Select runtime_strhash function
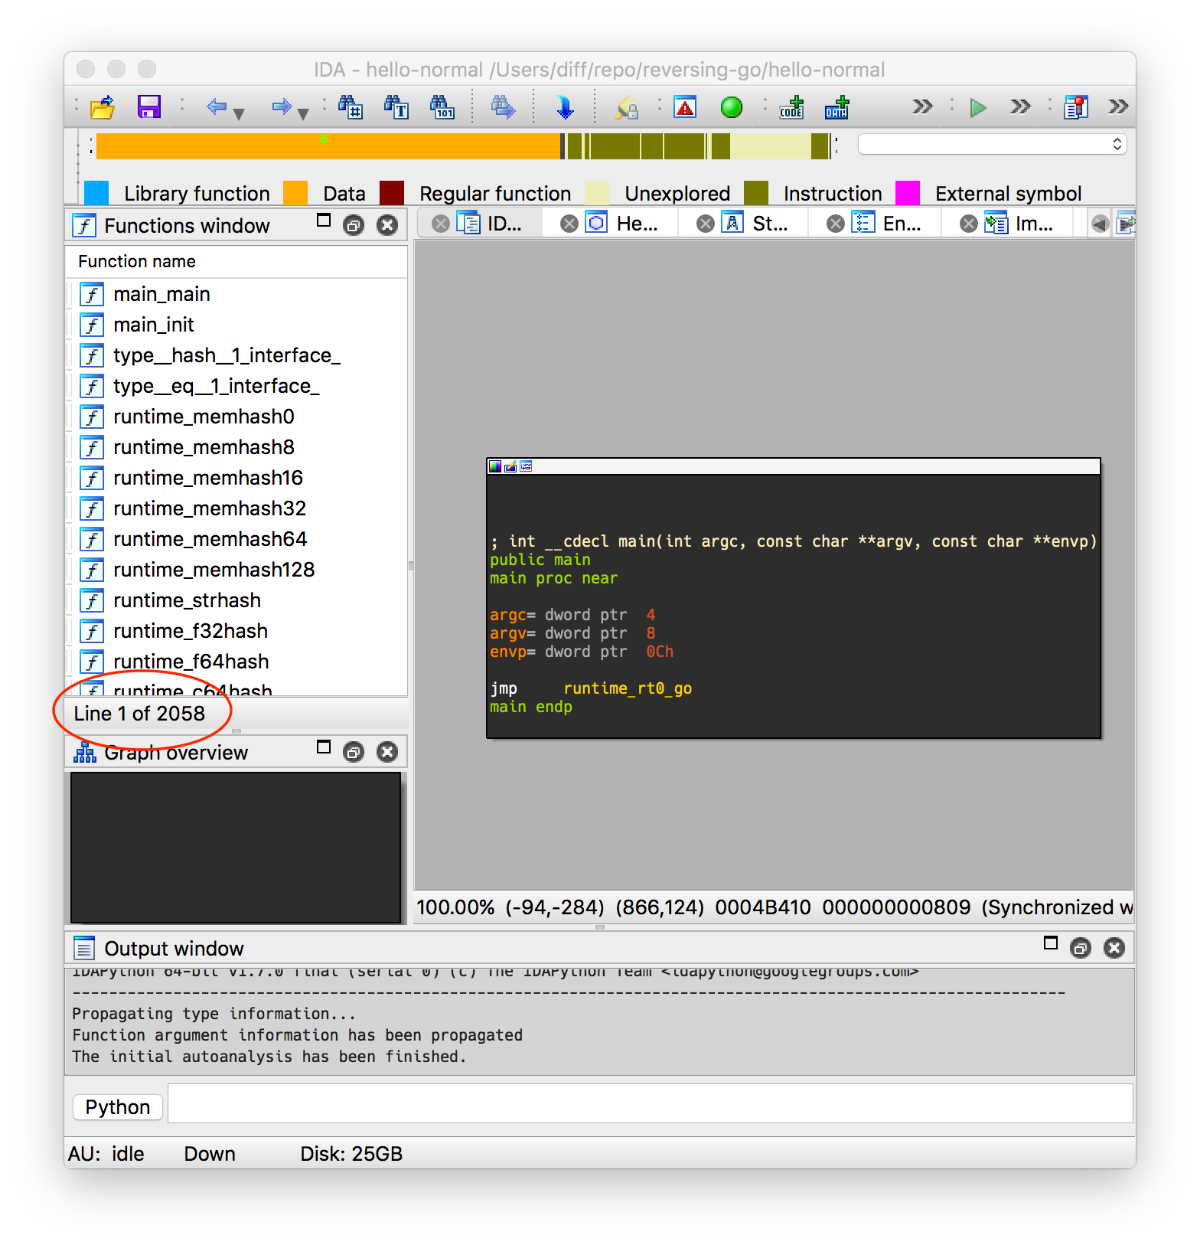 (187, 600)
